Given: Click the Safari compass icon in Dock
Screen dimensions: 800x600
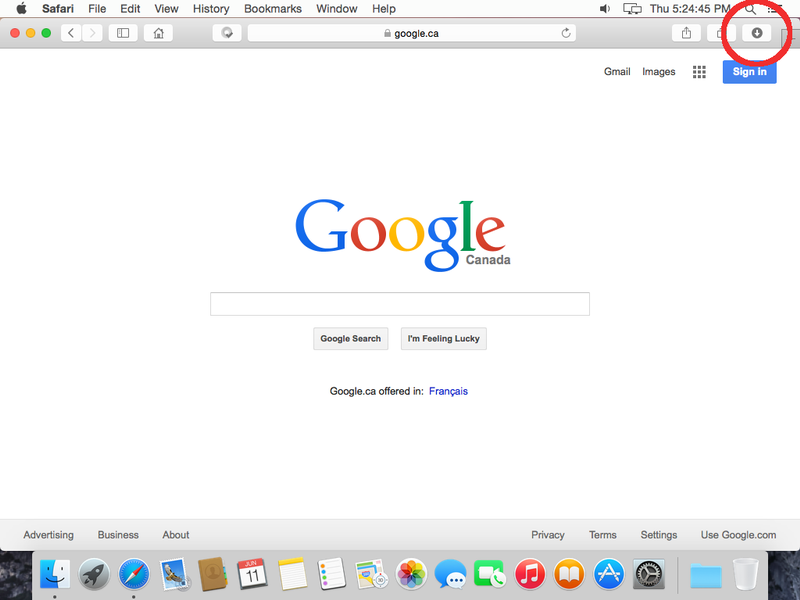Looking at the screenshot, I should [134, 573].
